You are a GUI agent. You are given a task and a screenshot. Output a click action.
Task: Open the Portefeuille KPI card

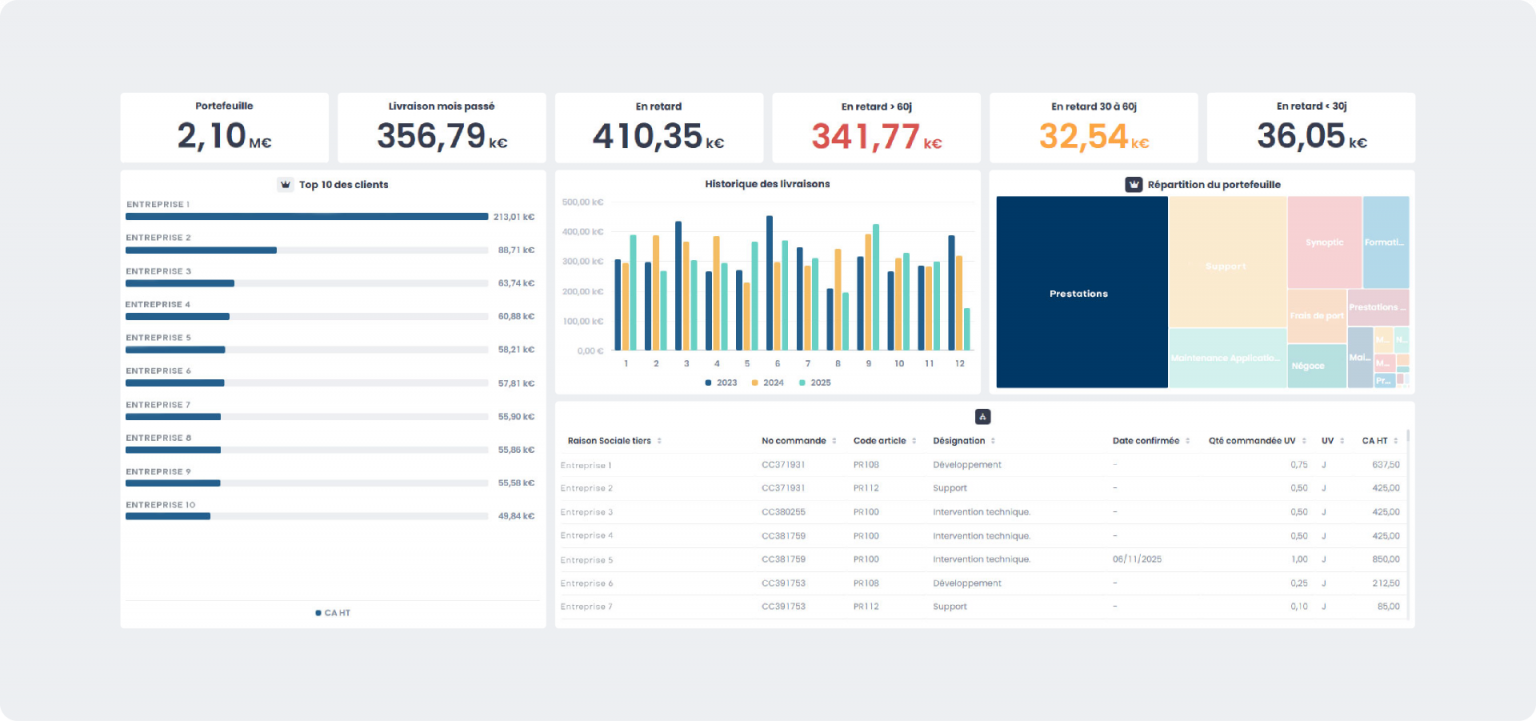pos(224,128)
